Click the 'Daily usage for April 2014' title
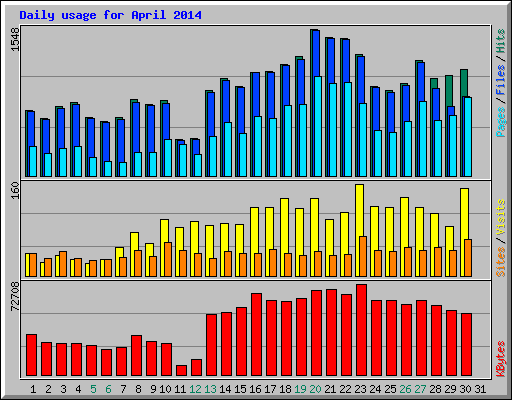The width and height of the screenshot is (512, 400). (x=110, y=15)
